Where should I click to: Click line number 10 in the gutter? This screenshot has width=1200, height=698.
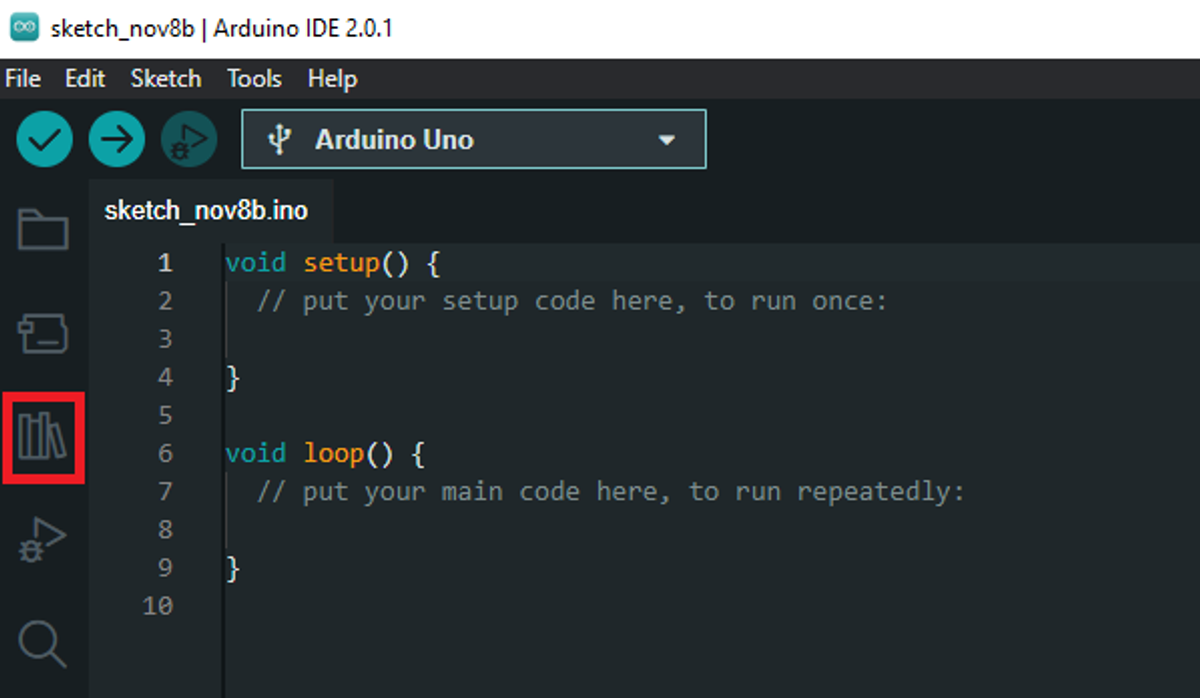[x=158, y=606]
